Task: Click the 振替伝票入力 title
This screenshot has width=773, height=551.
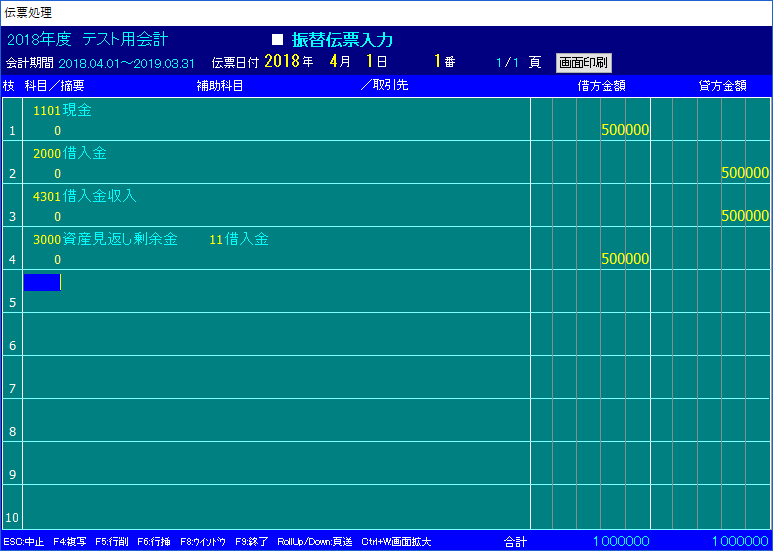Action: [x=342, y=40]
